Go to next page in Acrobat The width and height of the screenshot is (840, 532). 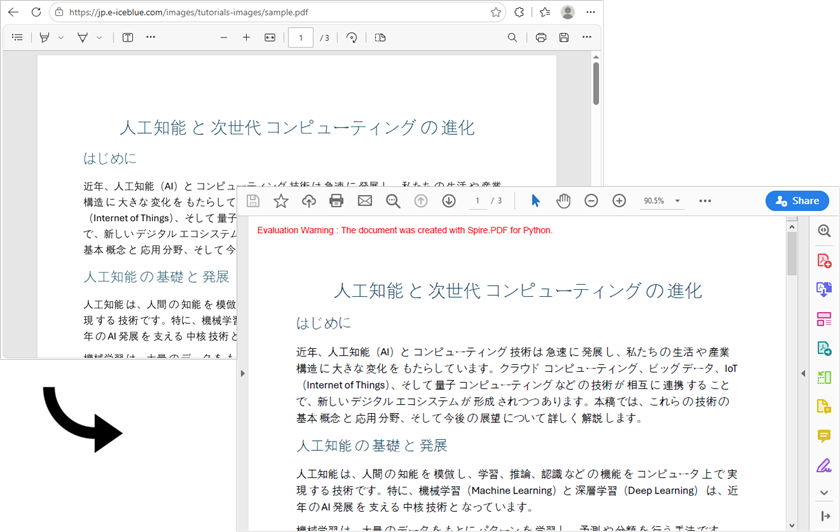(x=449, y=201)
